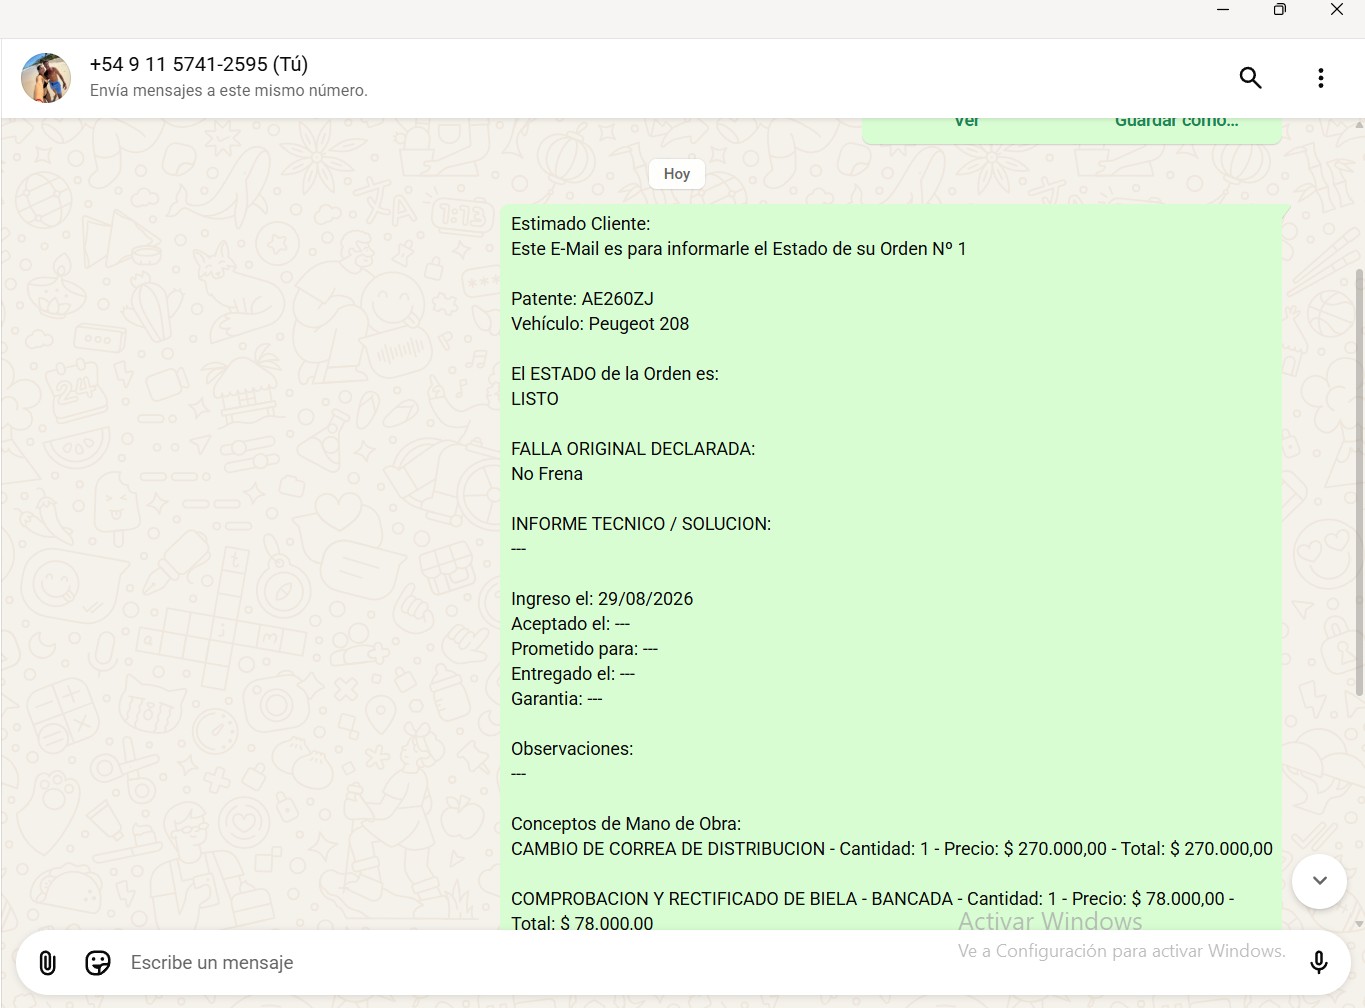The height and width of the screenshot is (1008, 1365).
Task: Click the paperclip attach icon
Action: 47,963
